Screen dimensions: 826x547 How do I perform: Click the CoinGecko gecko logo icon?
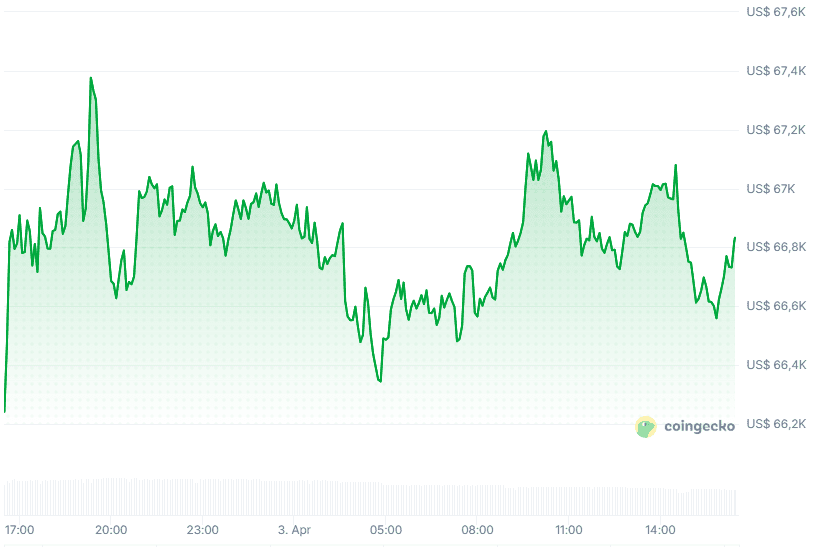[x=646, y=427]
